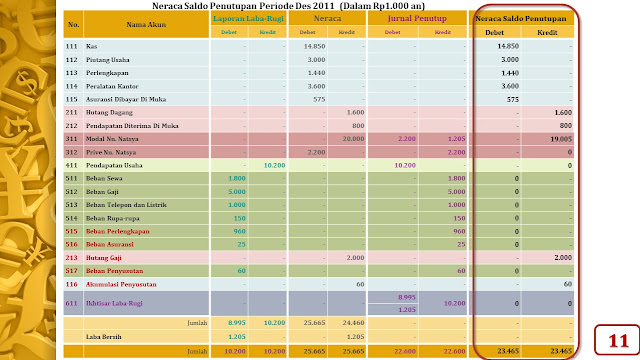Image resolution: width=640 pixels, height=360 pixels.
Task: Select 'Kredit' subheader under Neraca Saldo Penutupan
Action: coord(547,32)
